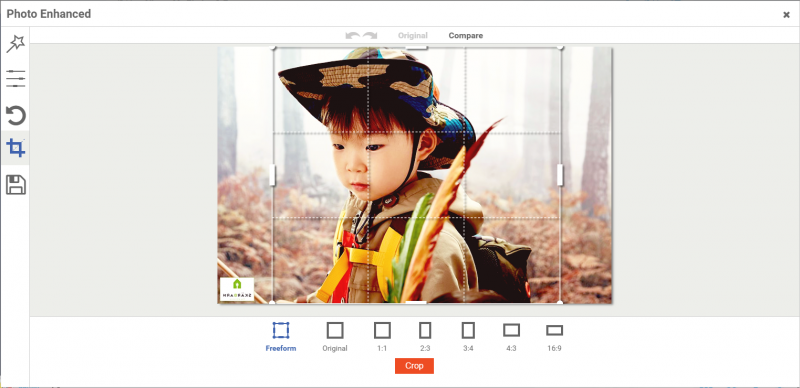
Task: Select the 2:3 crop ratio
Action: point(425,336)
